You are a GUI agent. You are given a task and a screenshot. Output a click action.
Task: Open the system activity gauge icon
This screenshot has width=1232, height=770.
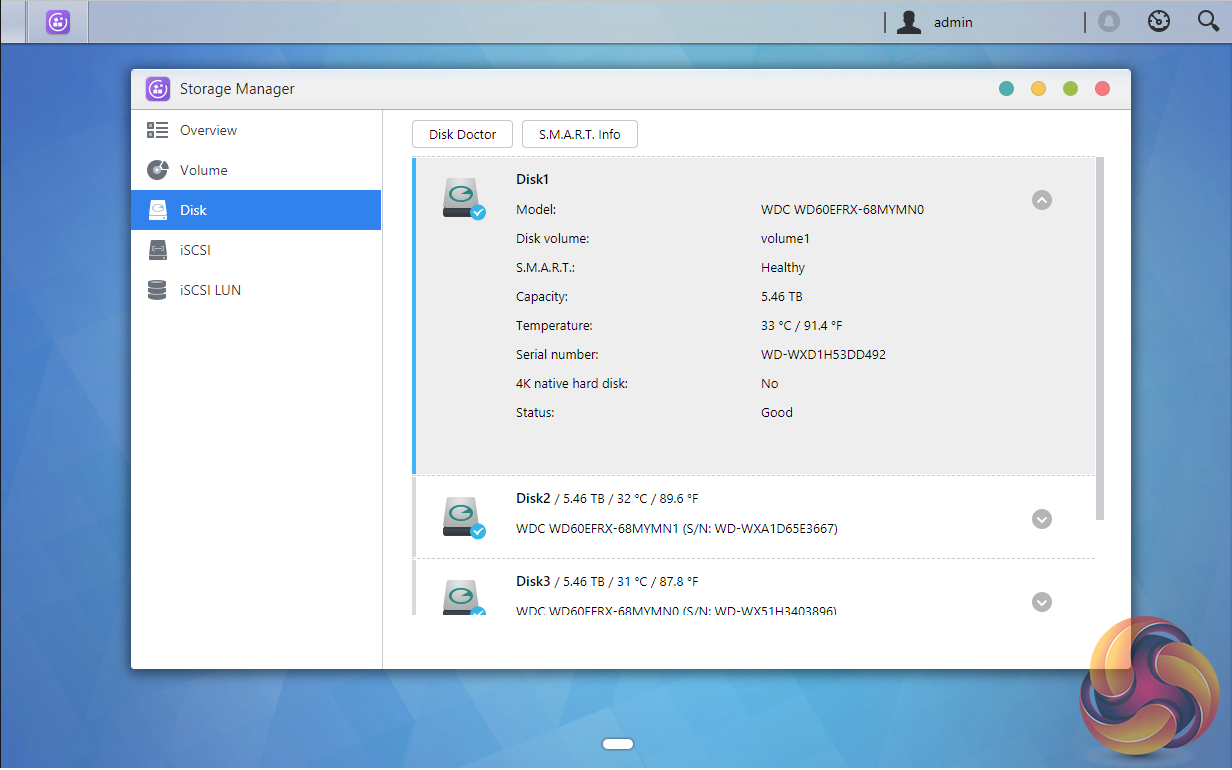[1158, 22]
